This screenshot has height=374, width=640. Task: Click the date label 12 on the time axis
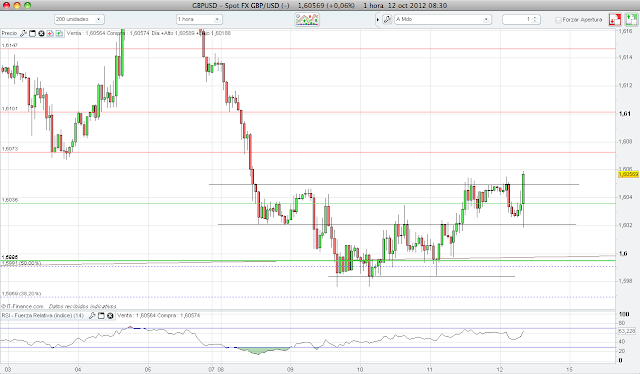500,370
